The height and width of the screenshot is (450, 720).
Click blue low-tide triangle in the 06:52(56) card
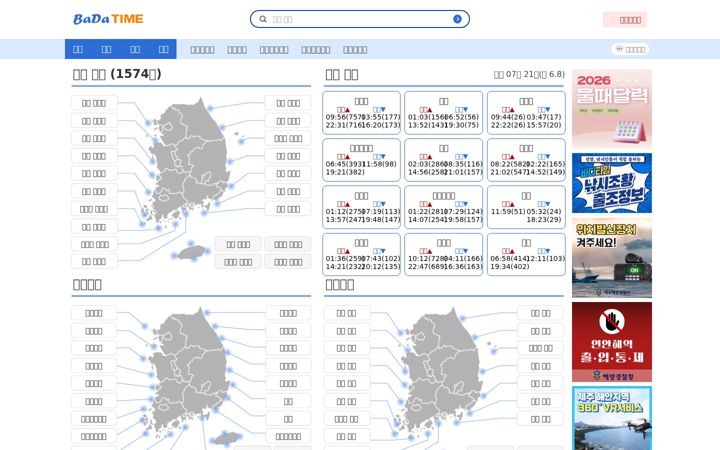coord(465,110)
